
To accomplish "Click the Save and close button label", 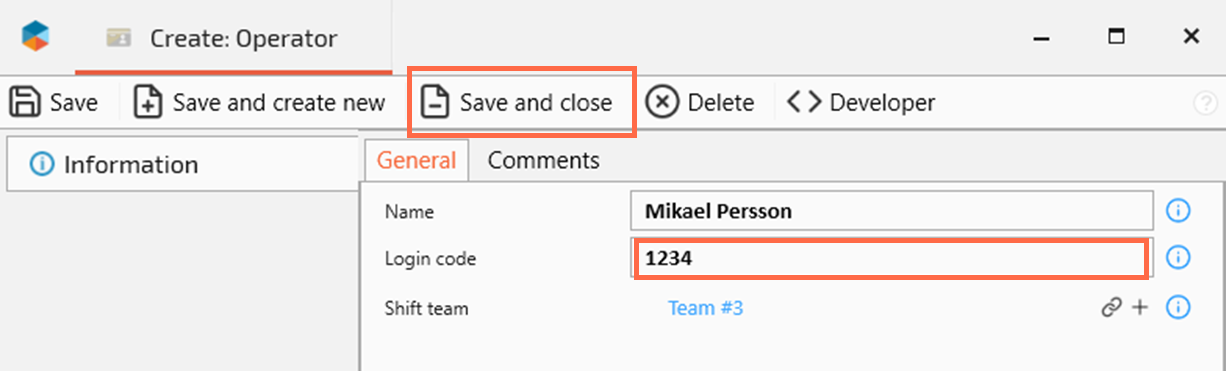I will 536,102.
